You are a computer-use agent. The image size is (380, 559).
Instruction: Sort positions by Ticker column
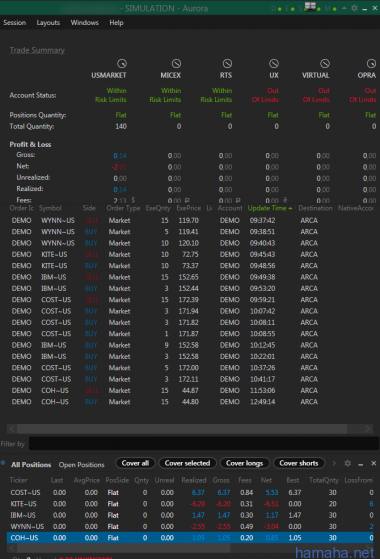pyautogui.click(x=19, y=480)
